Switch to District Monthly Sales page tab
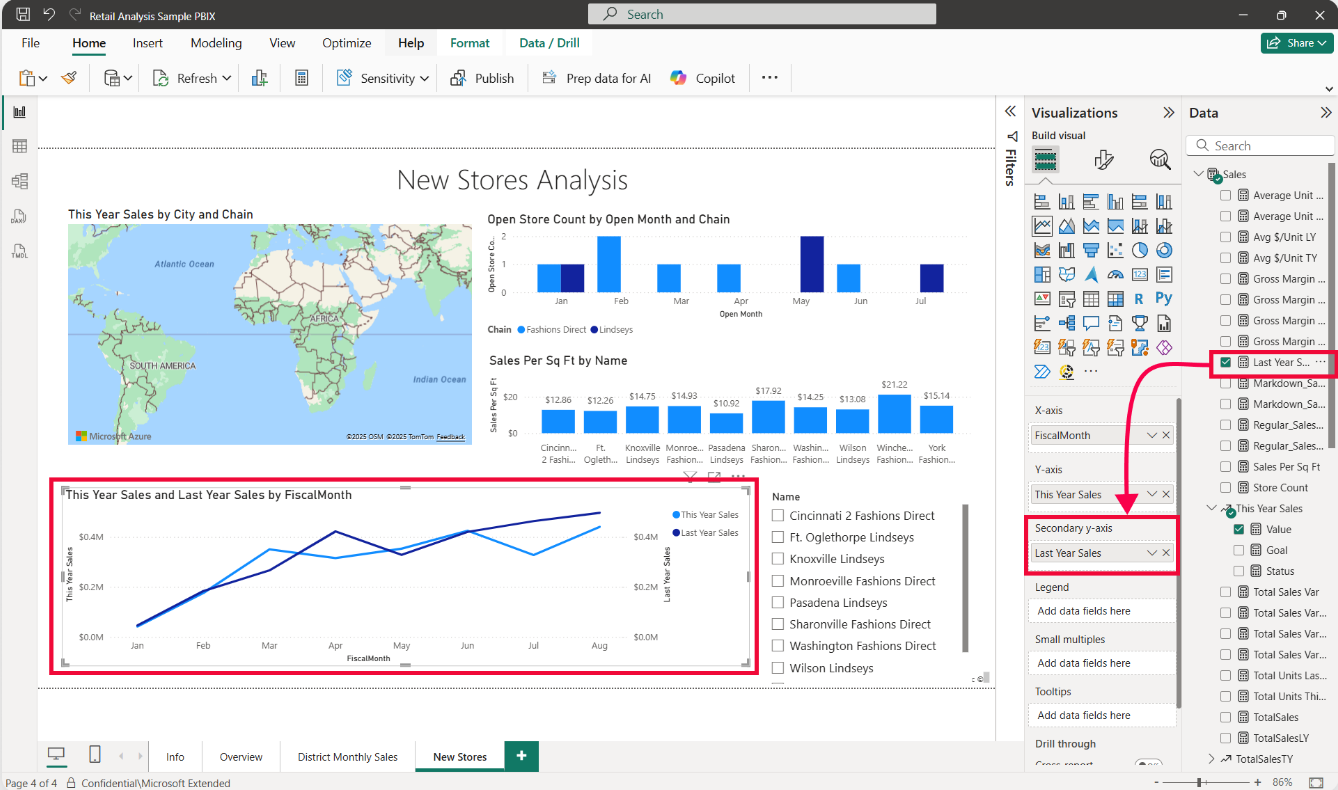Screen dimensions: 1338x790 (x=347, y=757)
